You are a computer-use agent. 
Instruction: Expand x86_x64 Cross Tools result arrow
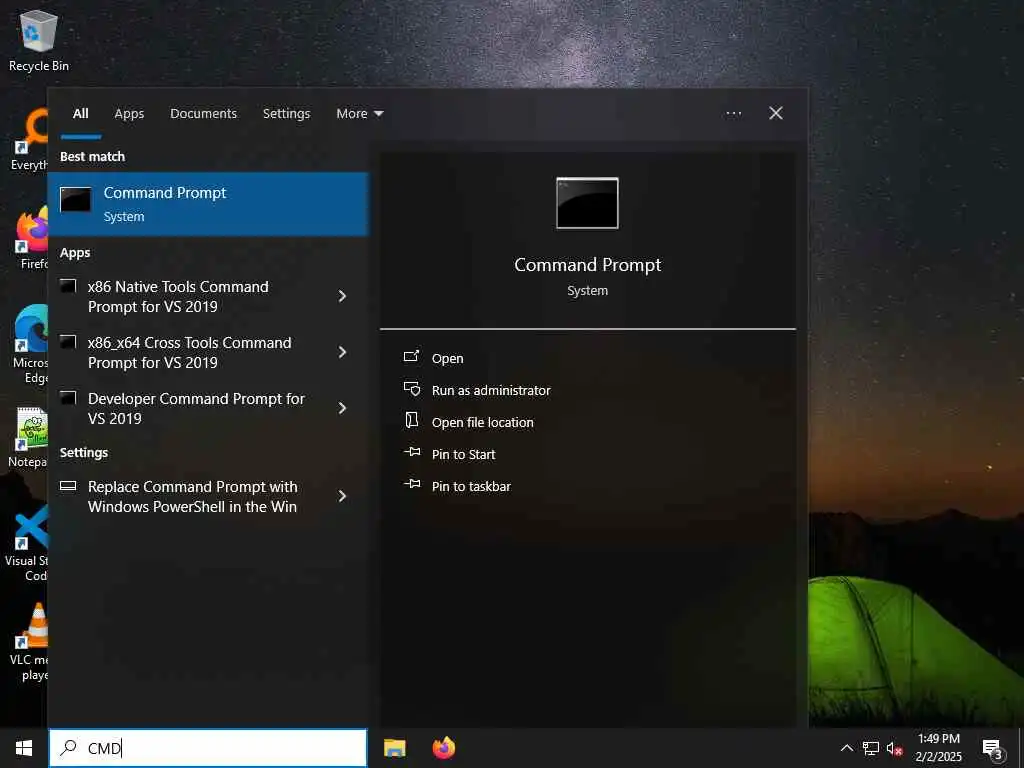click(x=342, y=353)
